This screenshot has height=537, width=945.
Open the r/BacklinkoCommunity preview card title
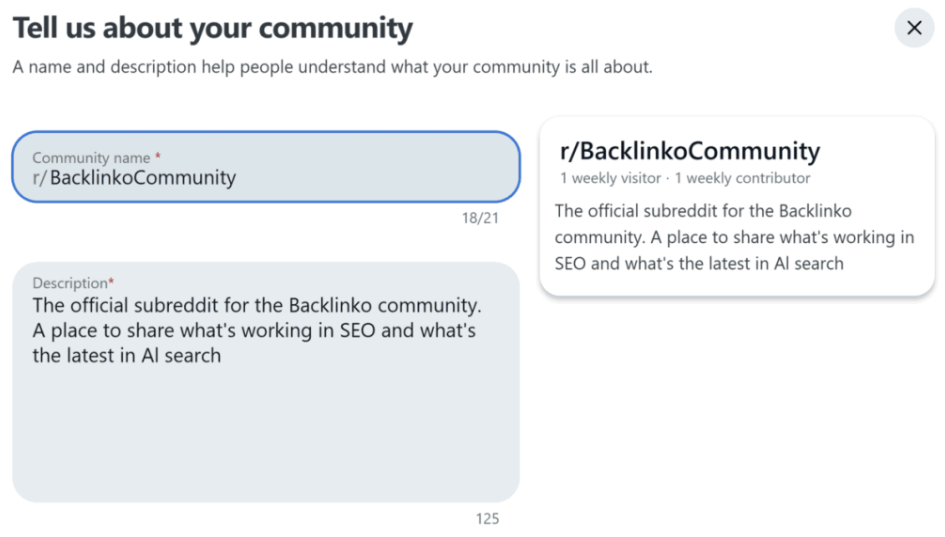(x=690, y=151)
